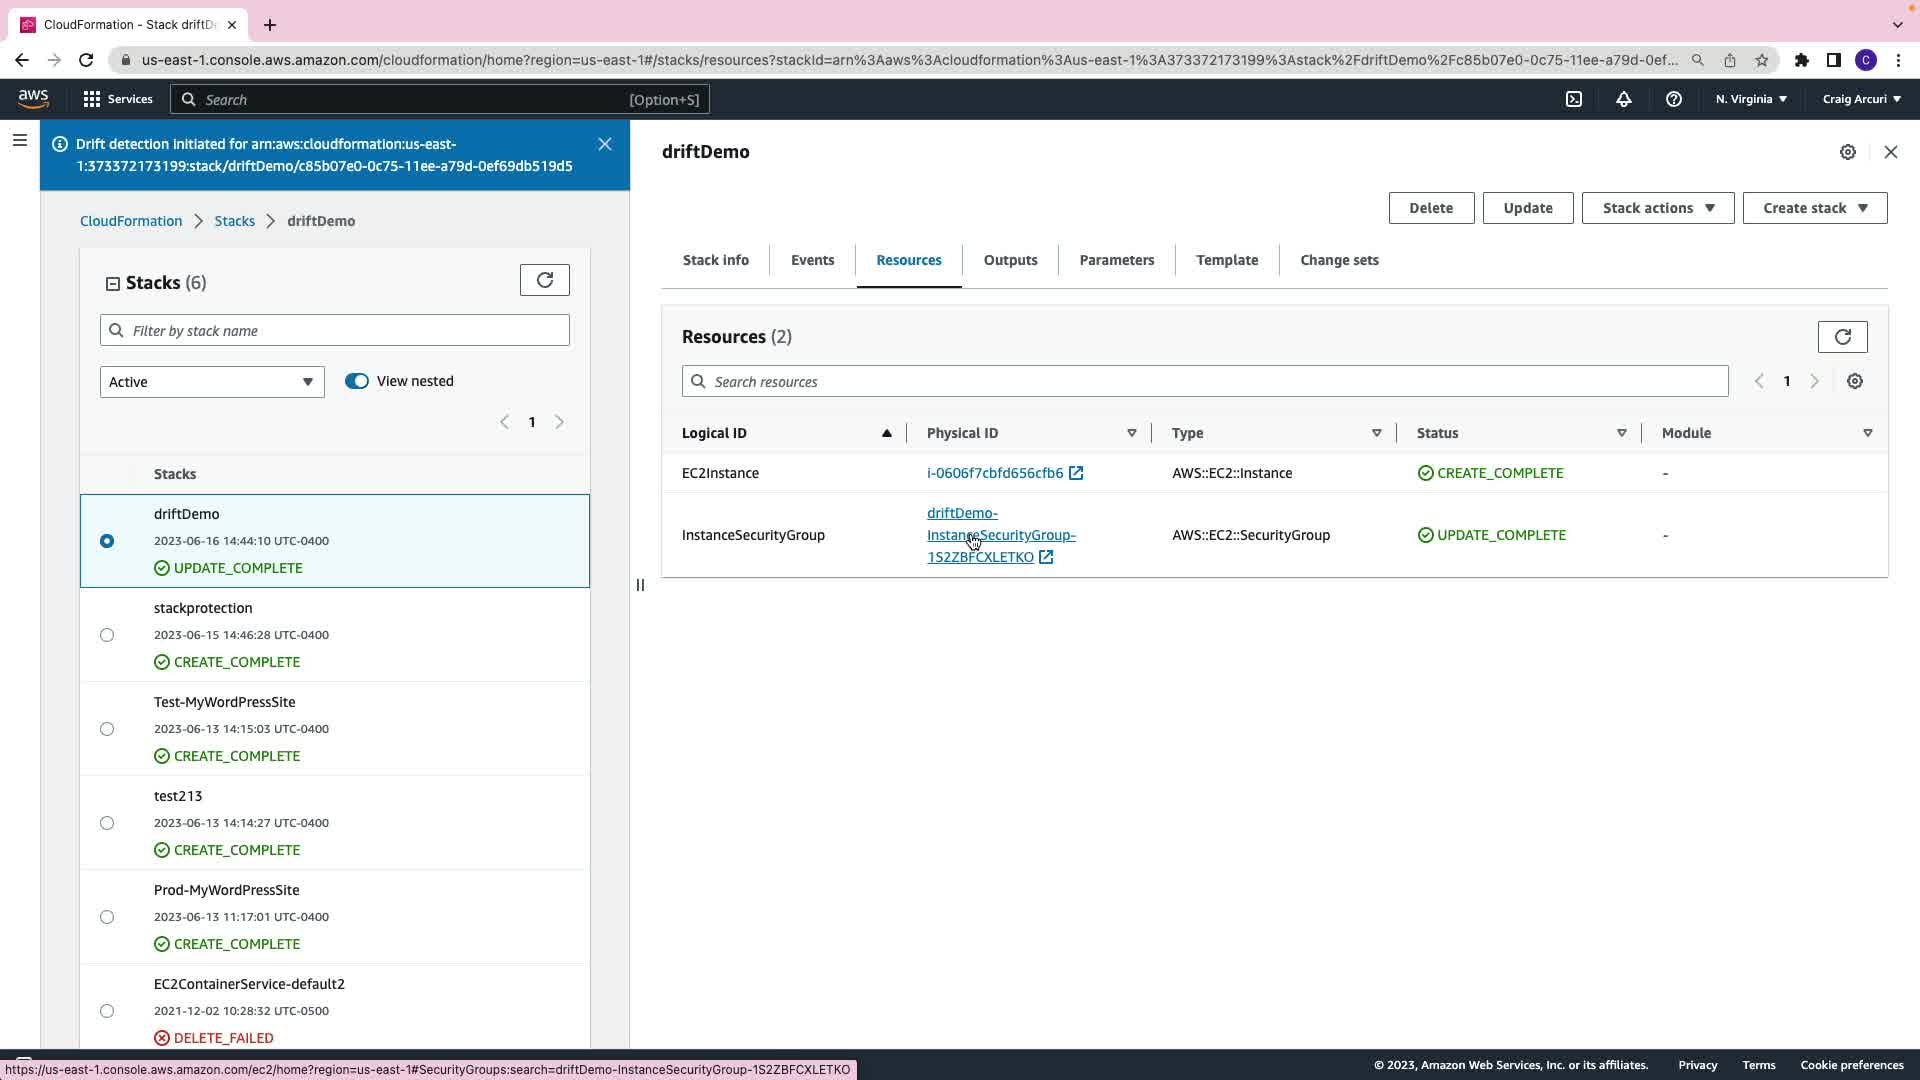Switch to the Events tab
Image resolution: width=1920 pixels, height=1080 pixels.
(812, 260)
